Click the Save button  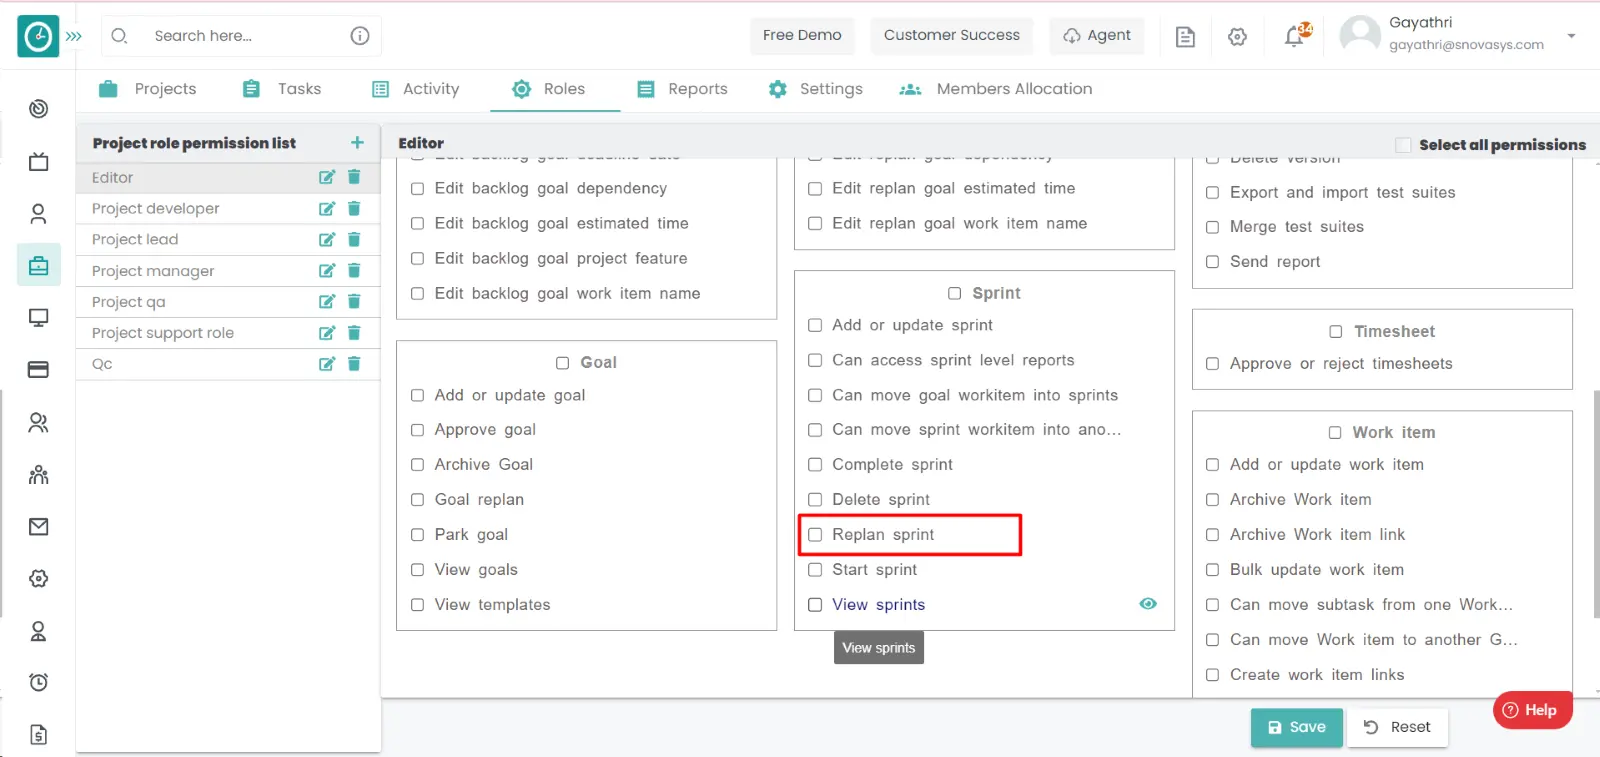click(x=1296, y=727)
